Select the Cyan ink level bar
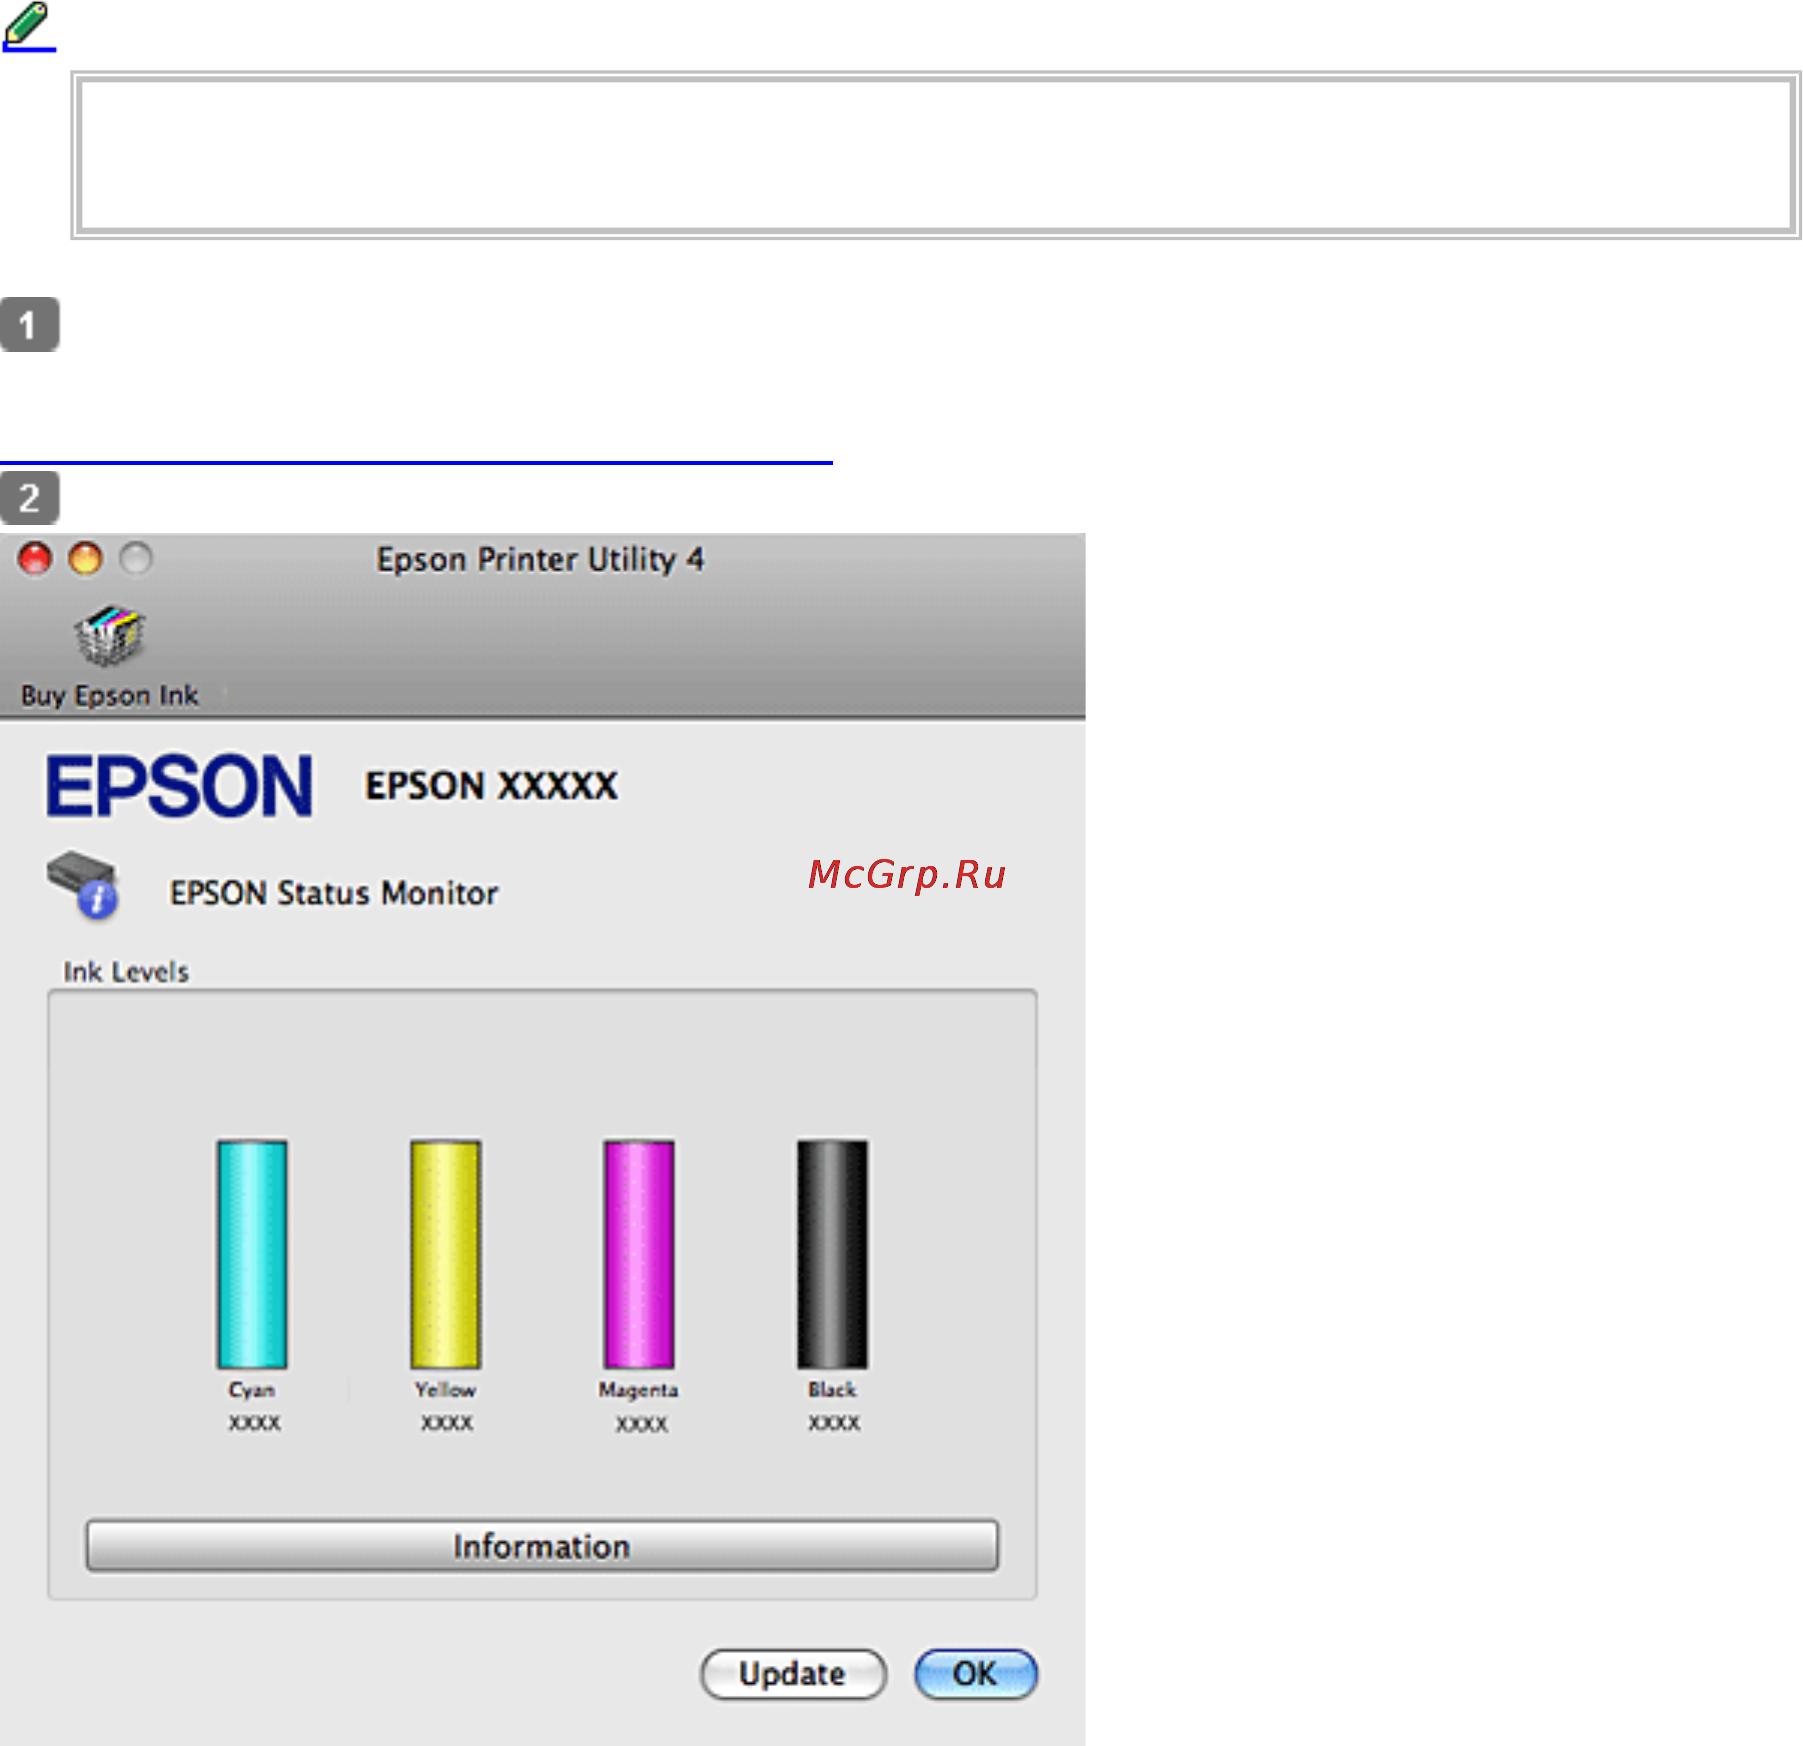The image size is (1803, 1746). pos(252,1254)
